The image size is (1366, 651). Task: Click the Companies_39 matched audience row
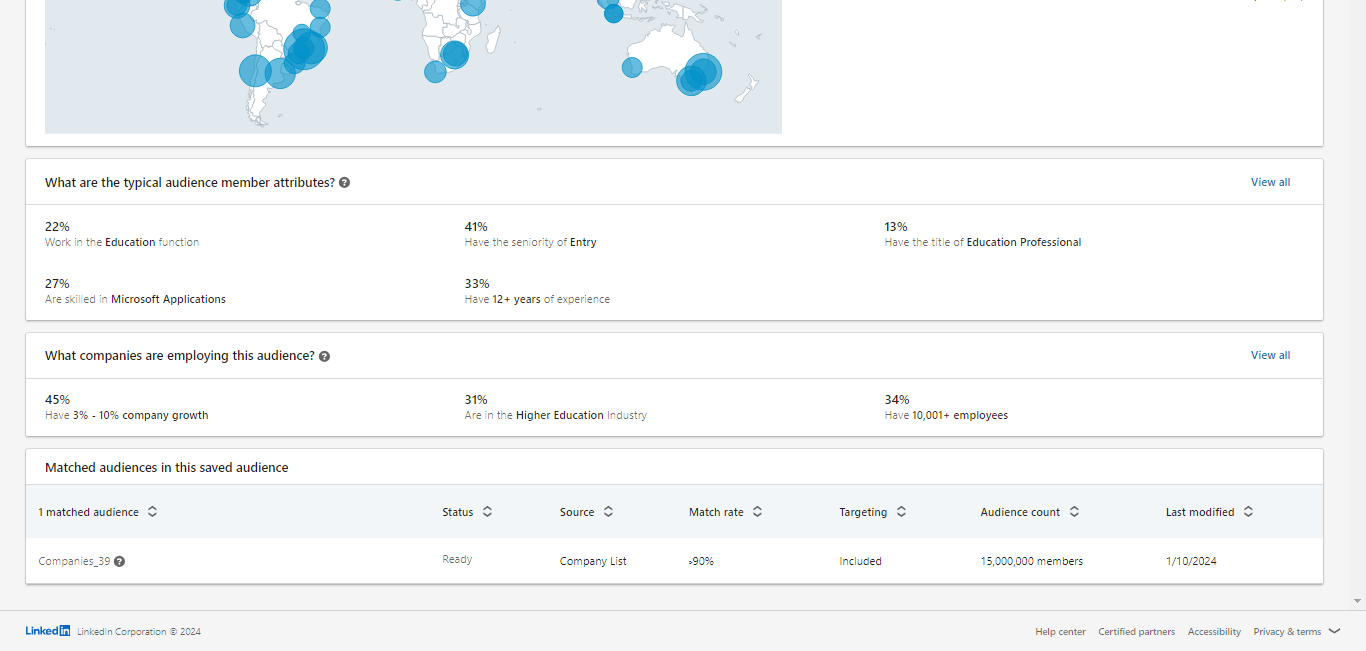click(74, 562)
